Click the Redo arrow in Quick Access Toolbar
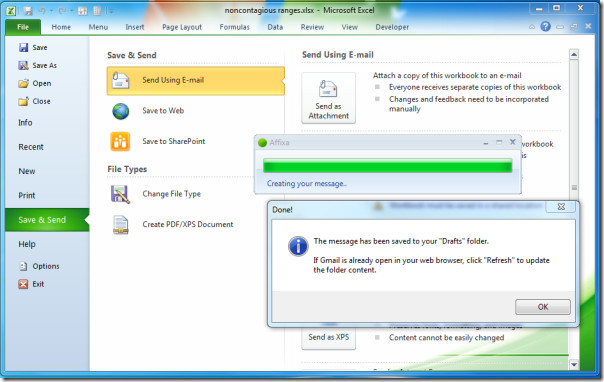 [62, 11]
